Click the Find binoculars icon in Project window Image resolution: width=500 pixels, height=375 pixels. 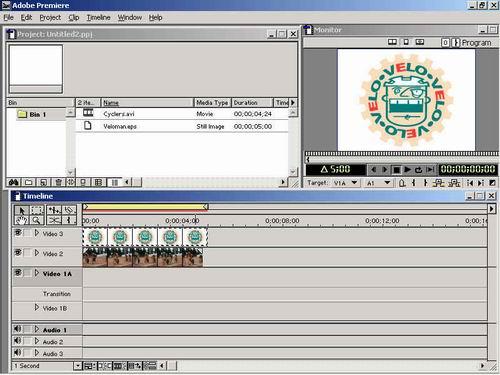pyautogui.click(x=14, y=182)
